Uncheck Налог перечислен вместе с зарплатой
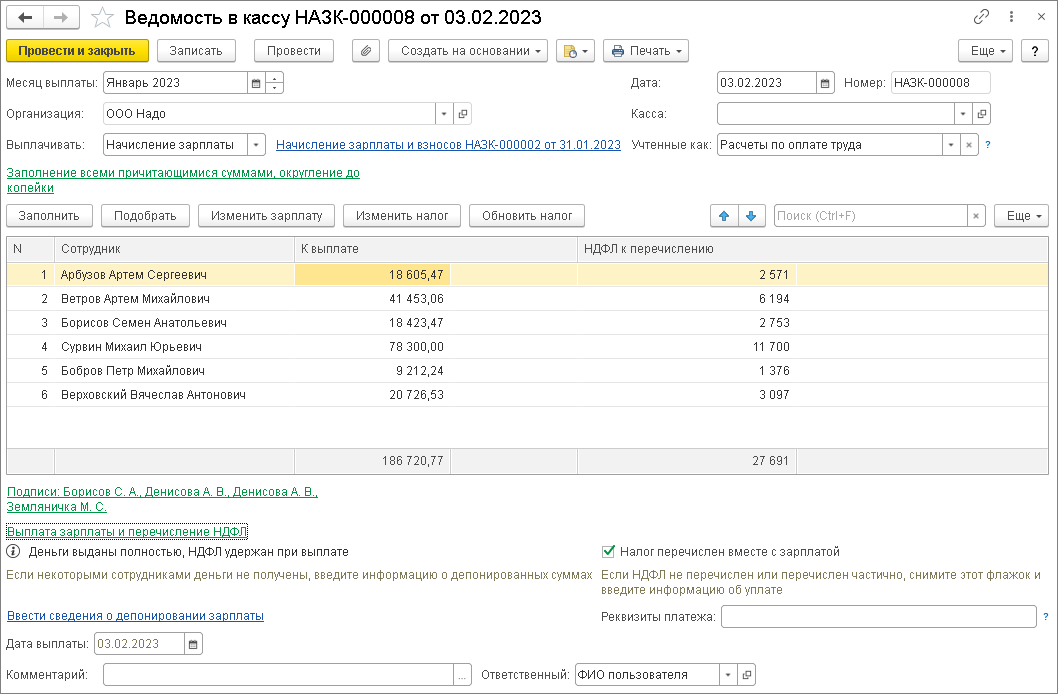The height and width of the screenshot is (694, 1058). point(608,551)
